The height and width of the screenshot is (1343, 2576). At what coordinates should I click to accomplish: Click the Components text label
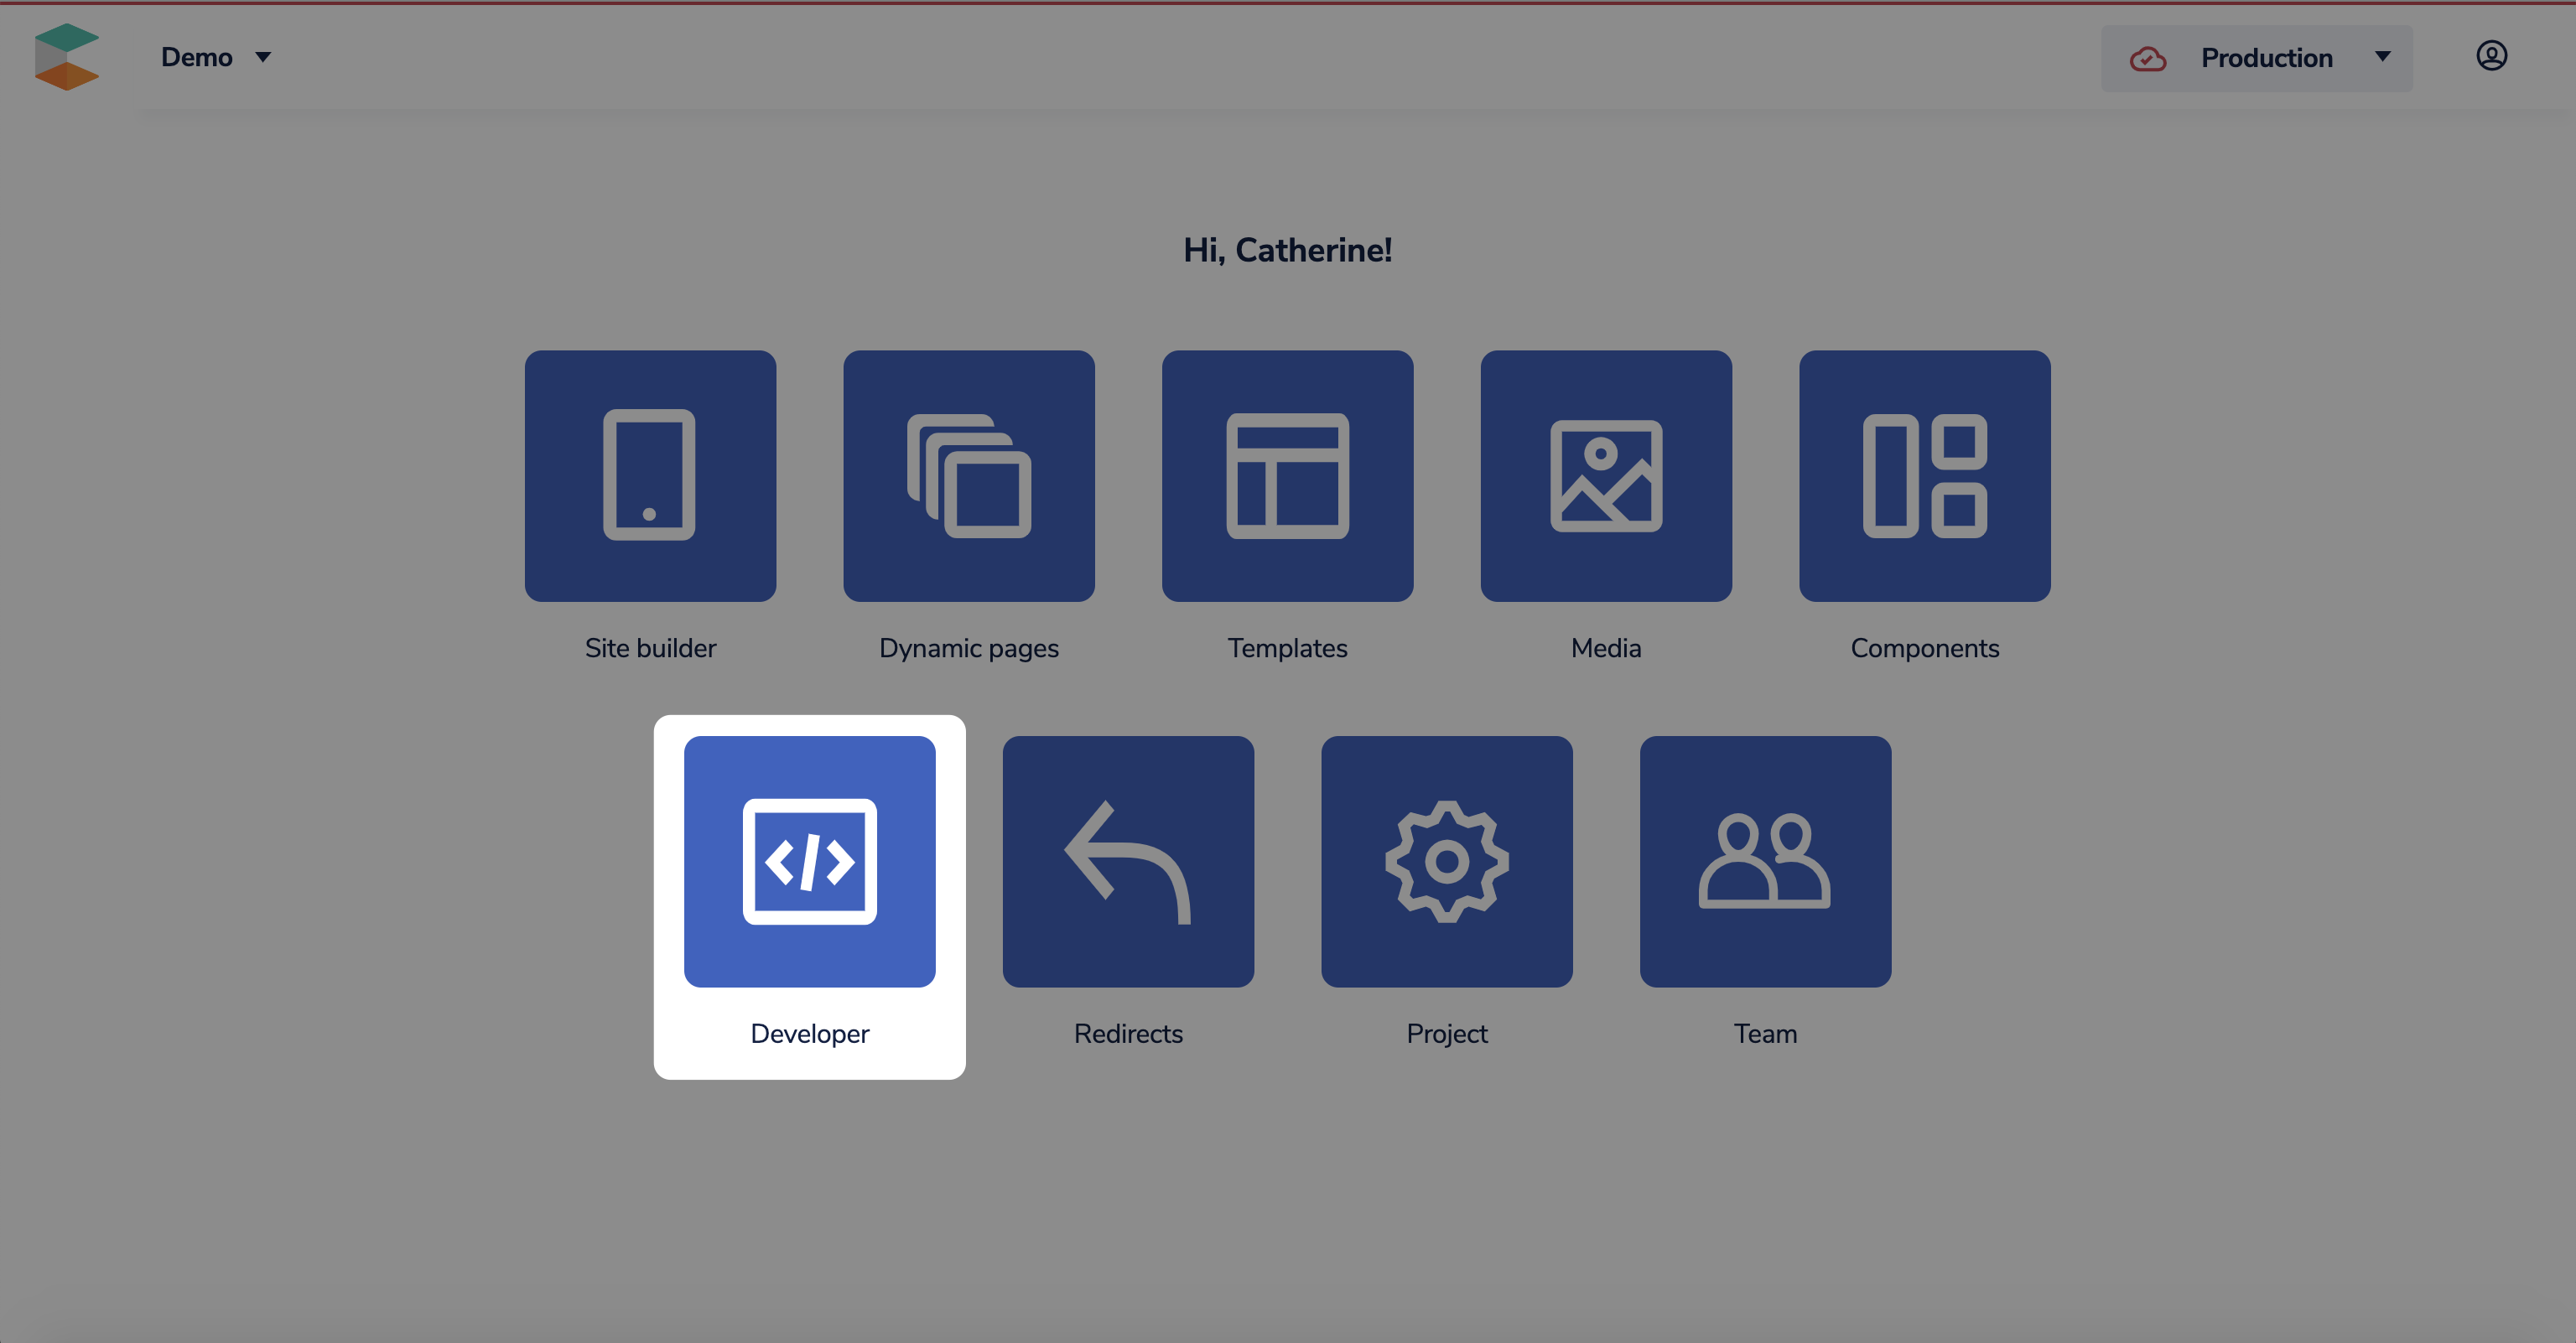[x=1924, y=648]
